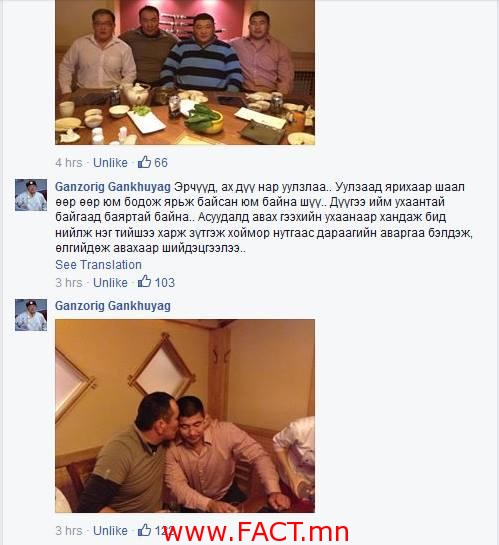Click the 3 hrs timestamp under text comment
Viewport: 499px width, 545px height.
click(69, 283)
